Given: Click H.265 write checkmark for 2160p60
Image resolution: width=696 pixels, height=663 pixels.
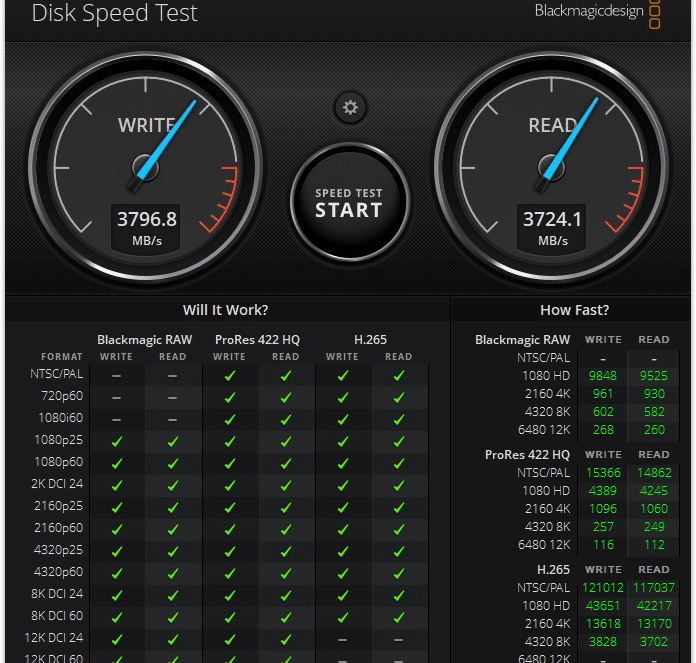Looking at the screenshot, I should pos(343,529).
